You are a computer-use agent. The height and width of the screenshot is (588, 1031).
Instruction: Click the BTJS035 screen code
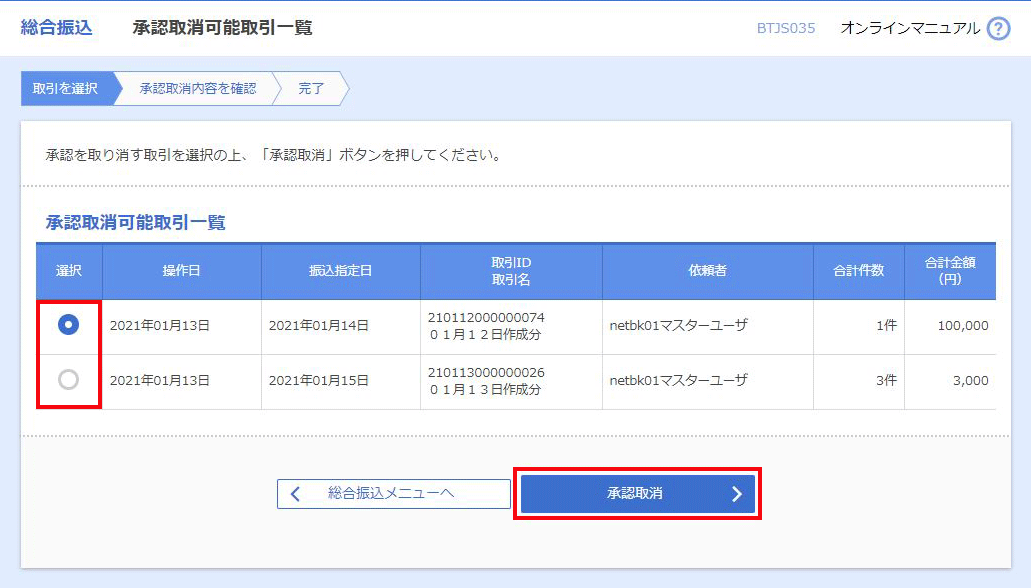click(x=785, y=28)
